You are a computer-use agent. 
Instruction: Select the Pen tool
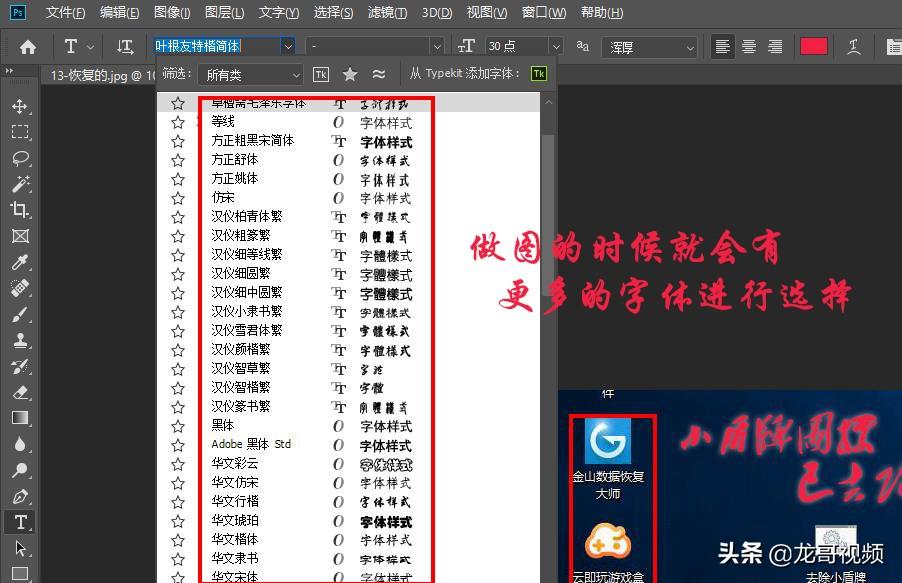click(x=20, y=496)
